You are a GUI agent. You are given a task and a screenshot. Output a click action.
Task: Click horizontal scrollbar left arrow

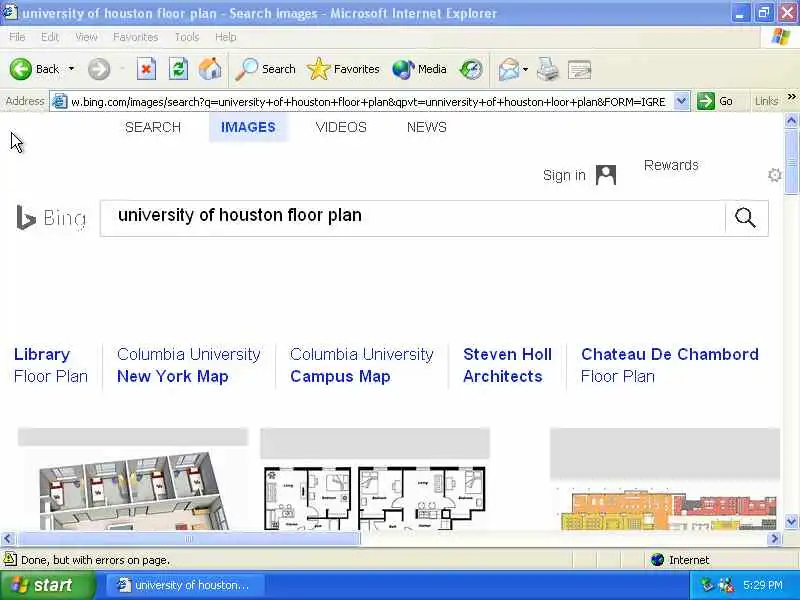(x=8, y=538)
